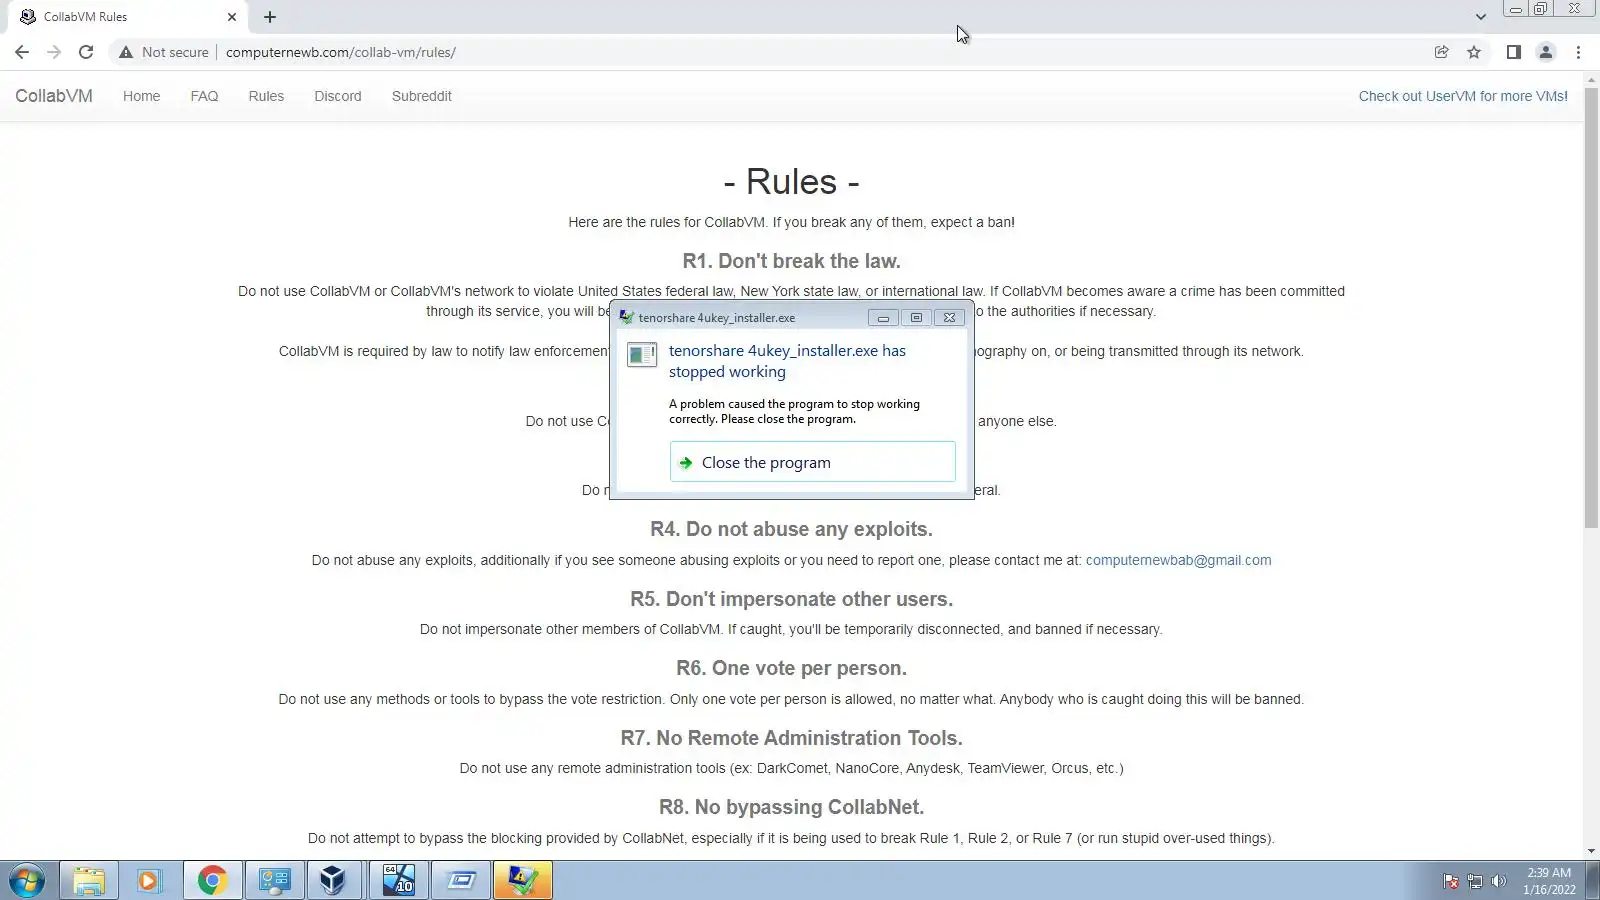Open the Run dialog taskbar icon
Image resolution: width=1600 pixels, height=900 pixels.
click(x=460, y=881)
